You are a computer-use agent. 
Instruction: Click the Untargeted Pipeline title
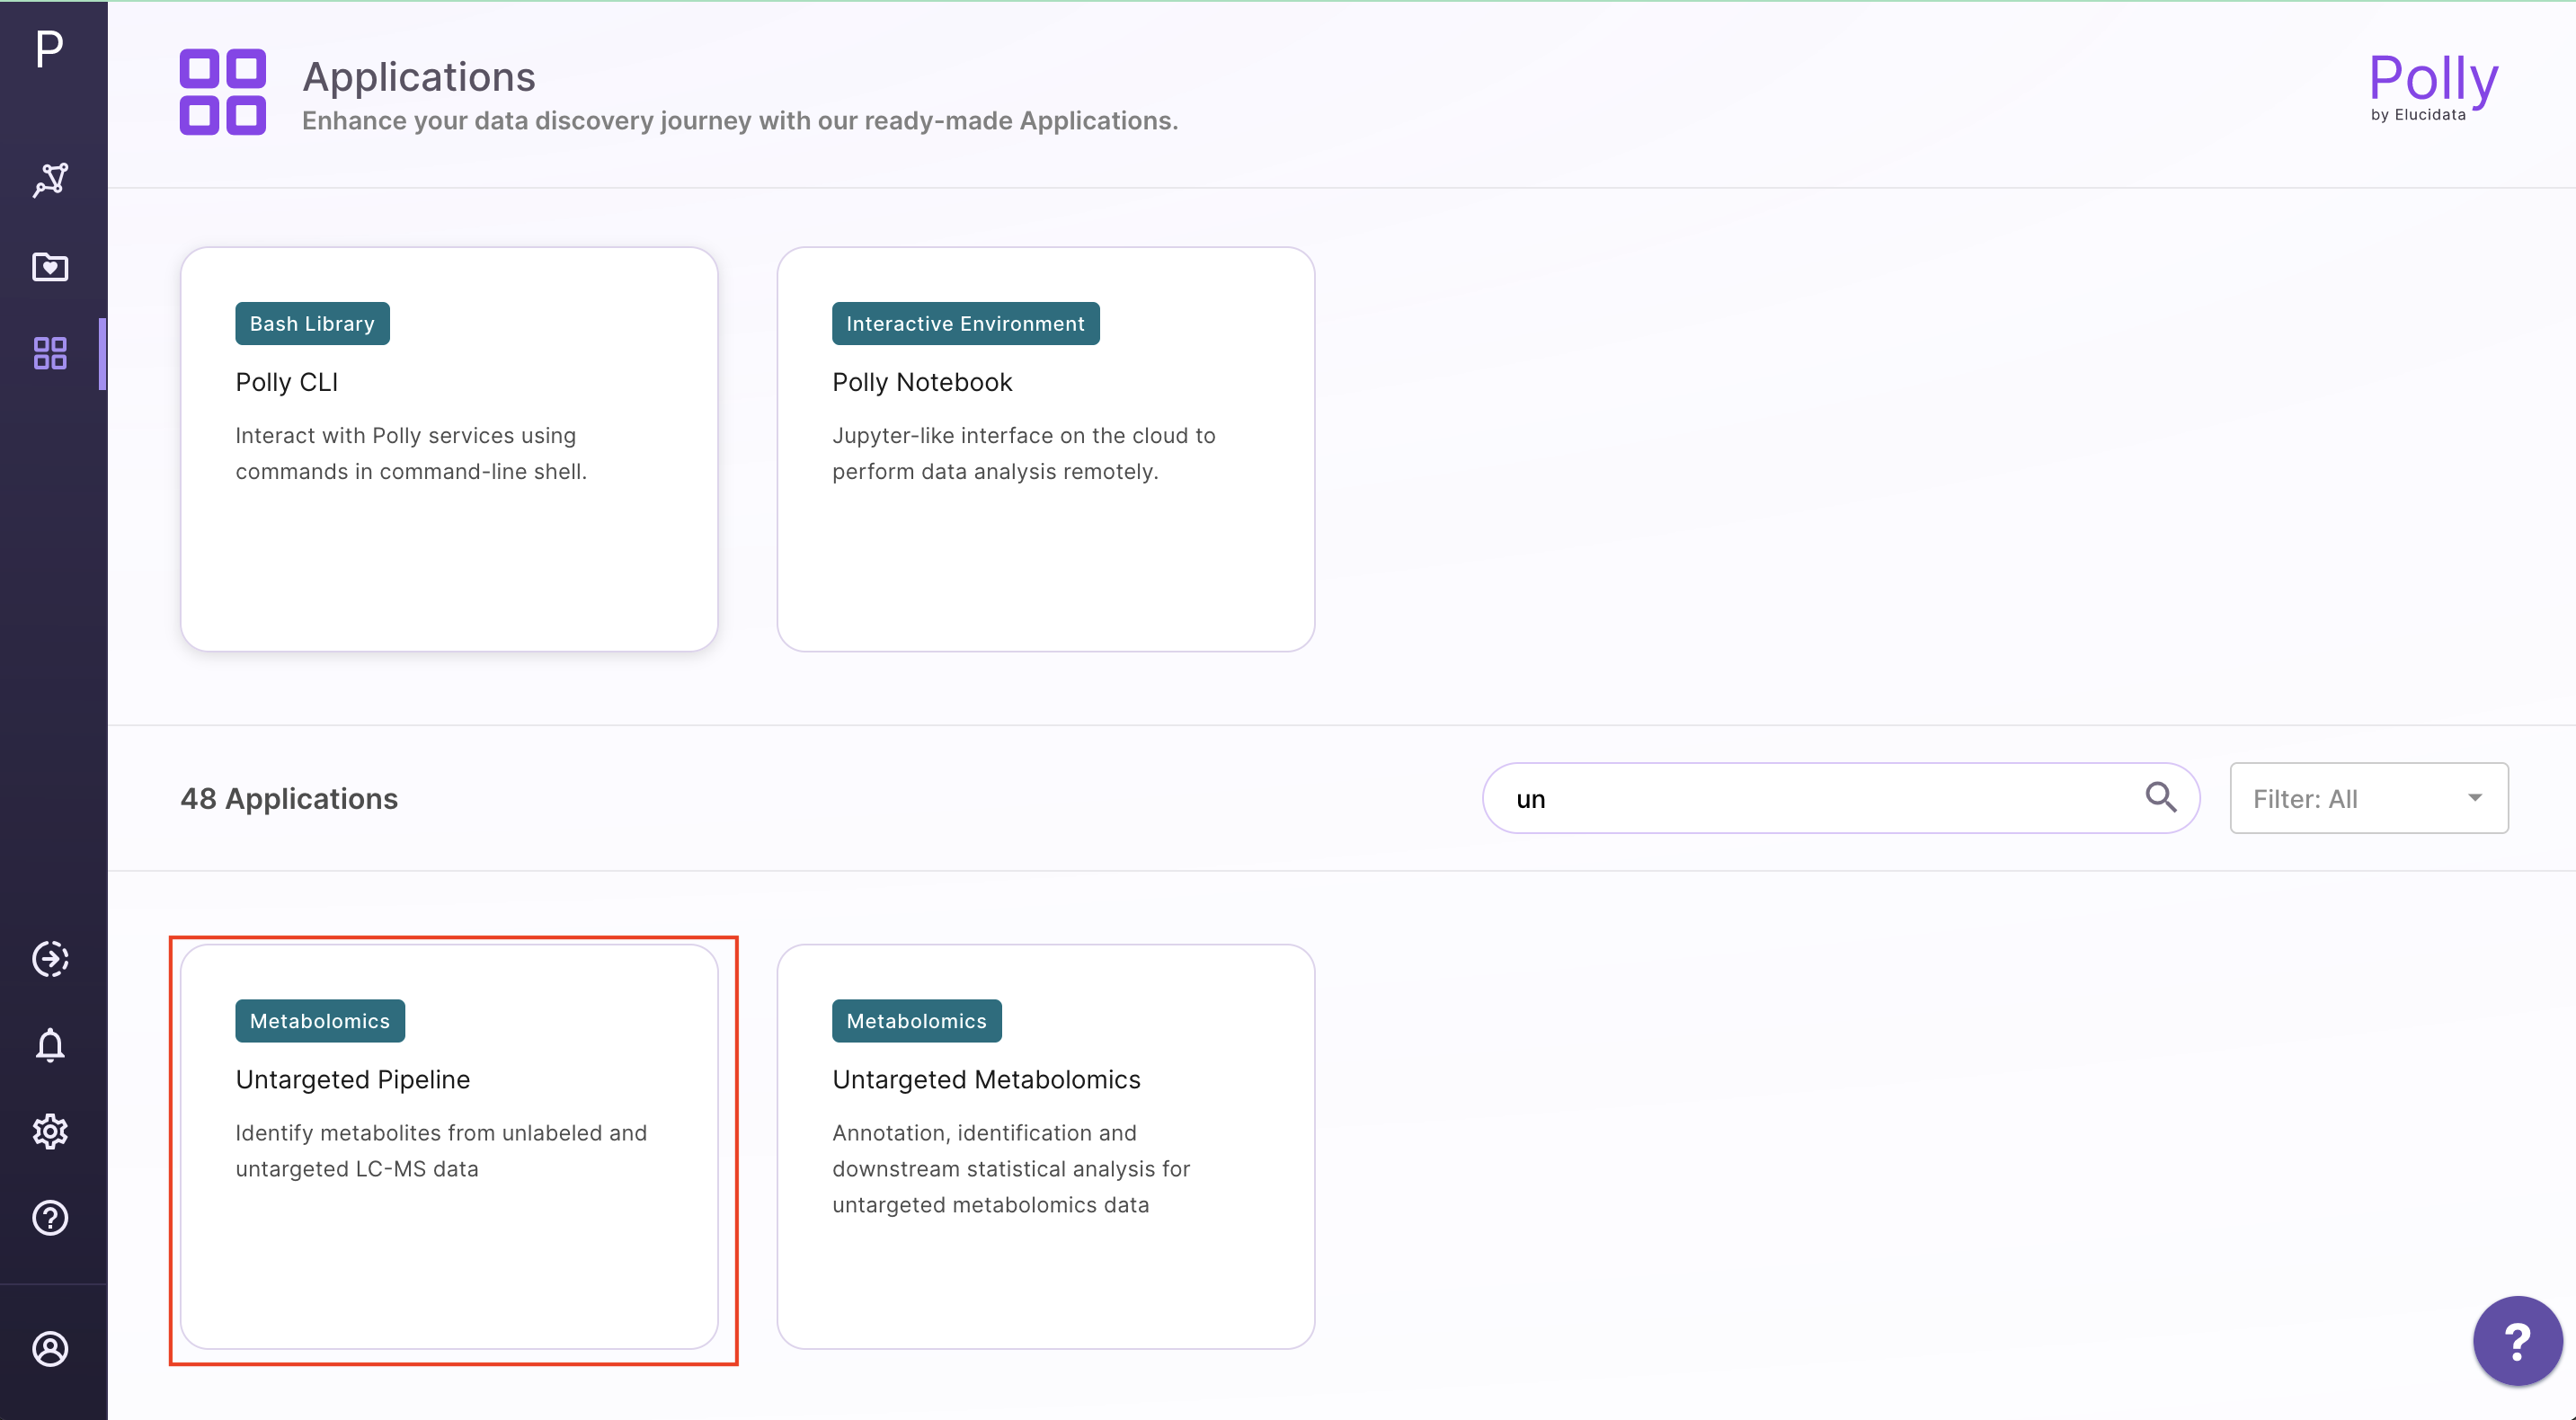353,1079
